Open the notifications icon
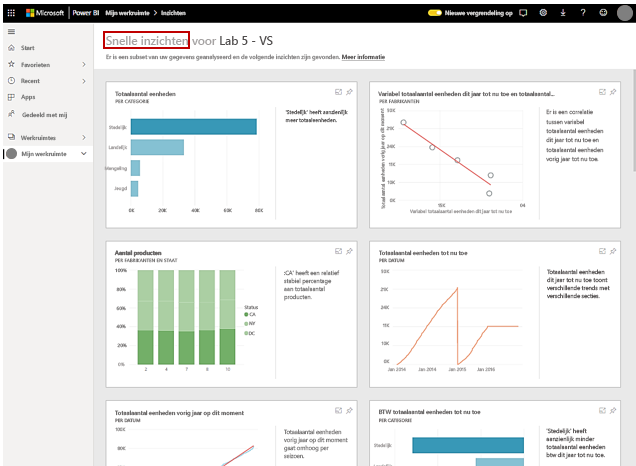The image size is (636, 466). click(523, 13)
